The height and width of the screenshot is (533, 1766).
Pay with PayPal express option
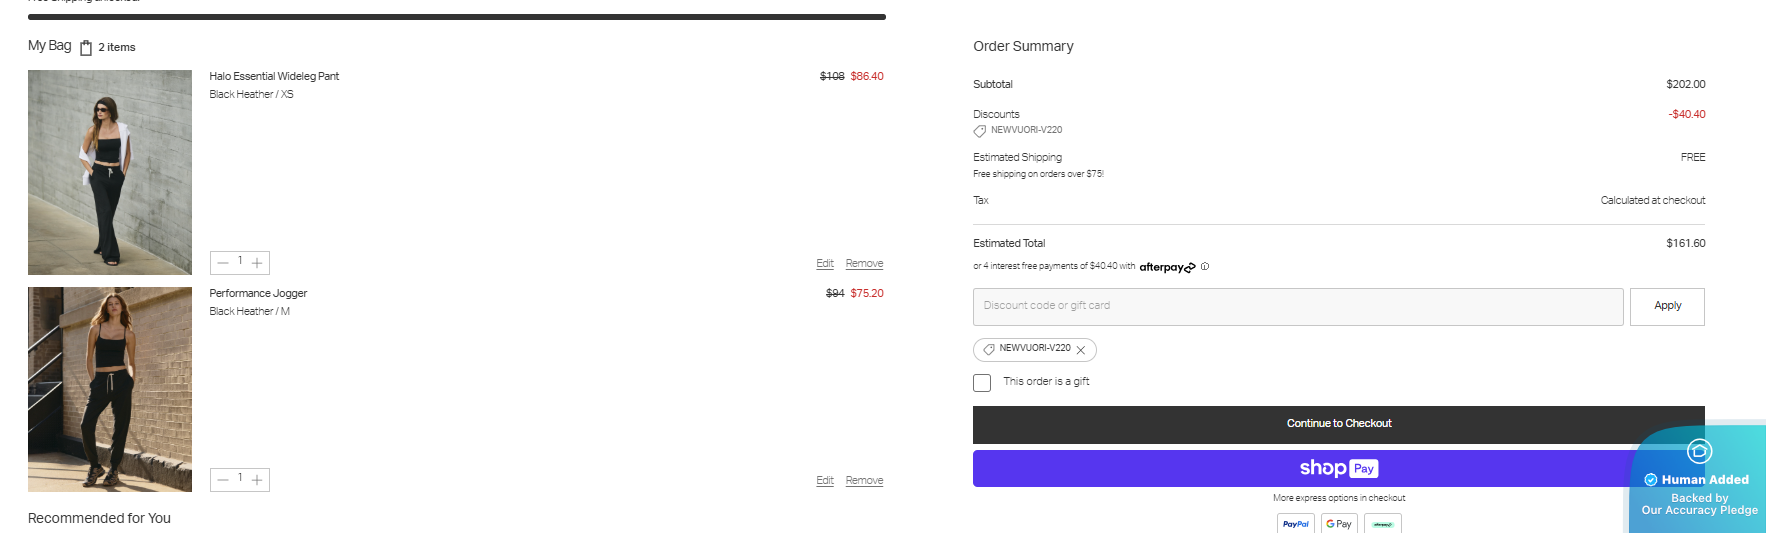pyautogui.click(x=1295, y=524)
